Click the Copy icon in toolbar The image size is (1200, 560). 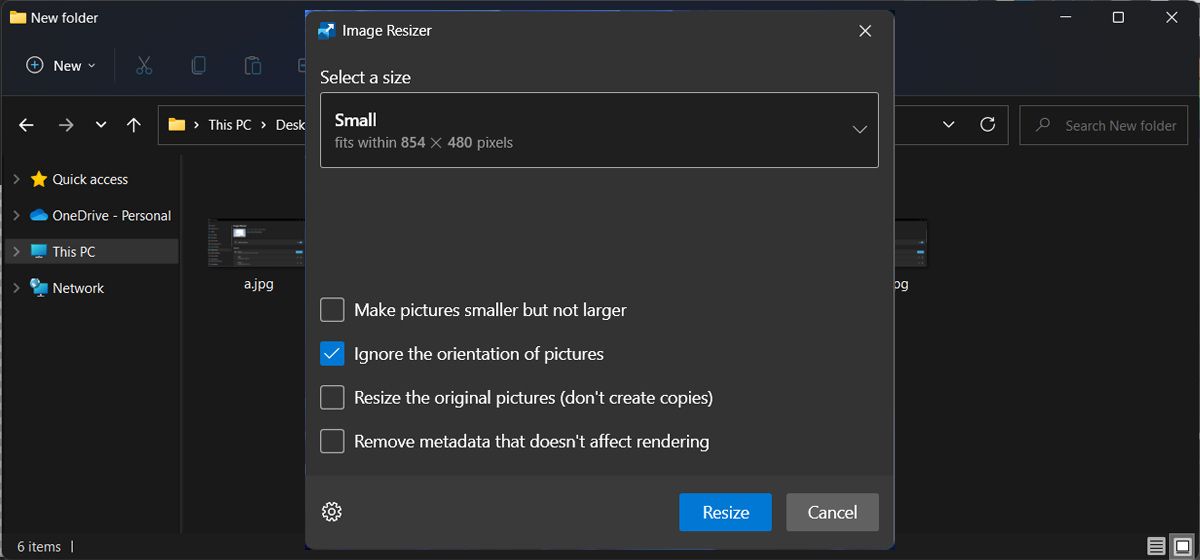[x=198, y=66]
